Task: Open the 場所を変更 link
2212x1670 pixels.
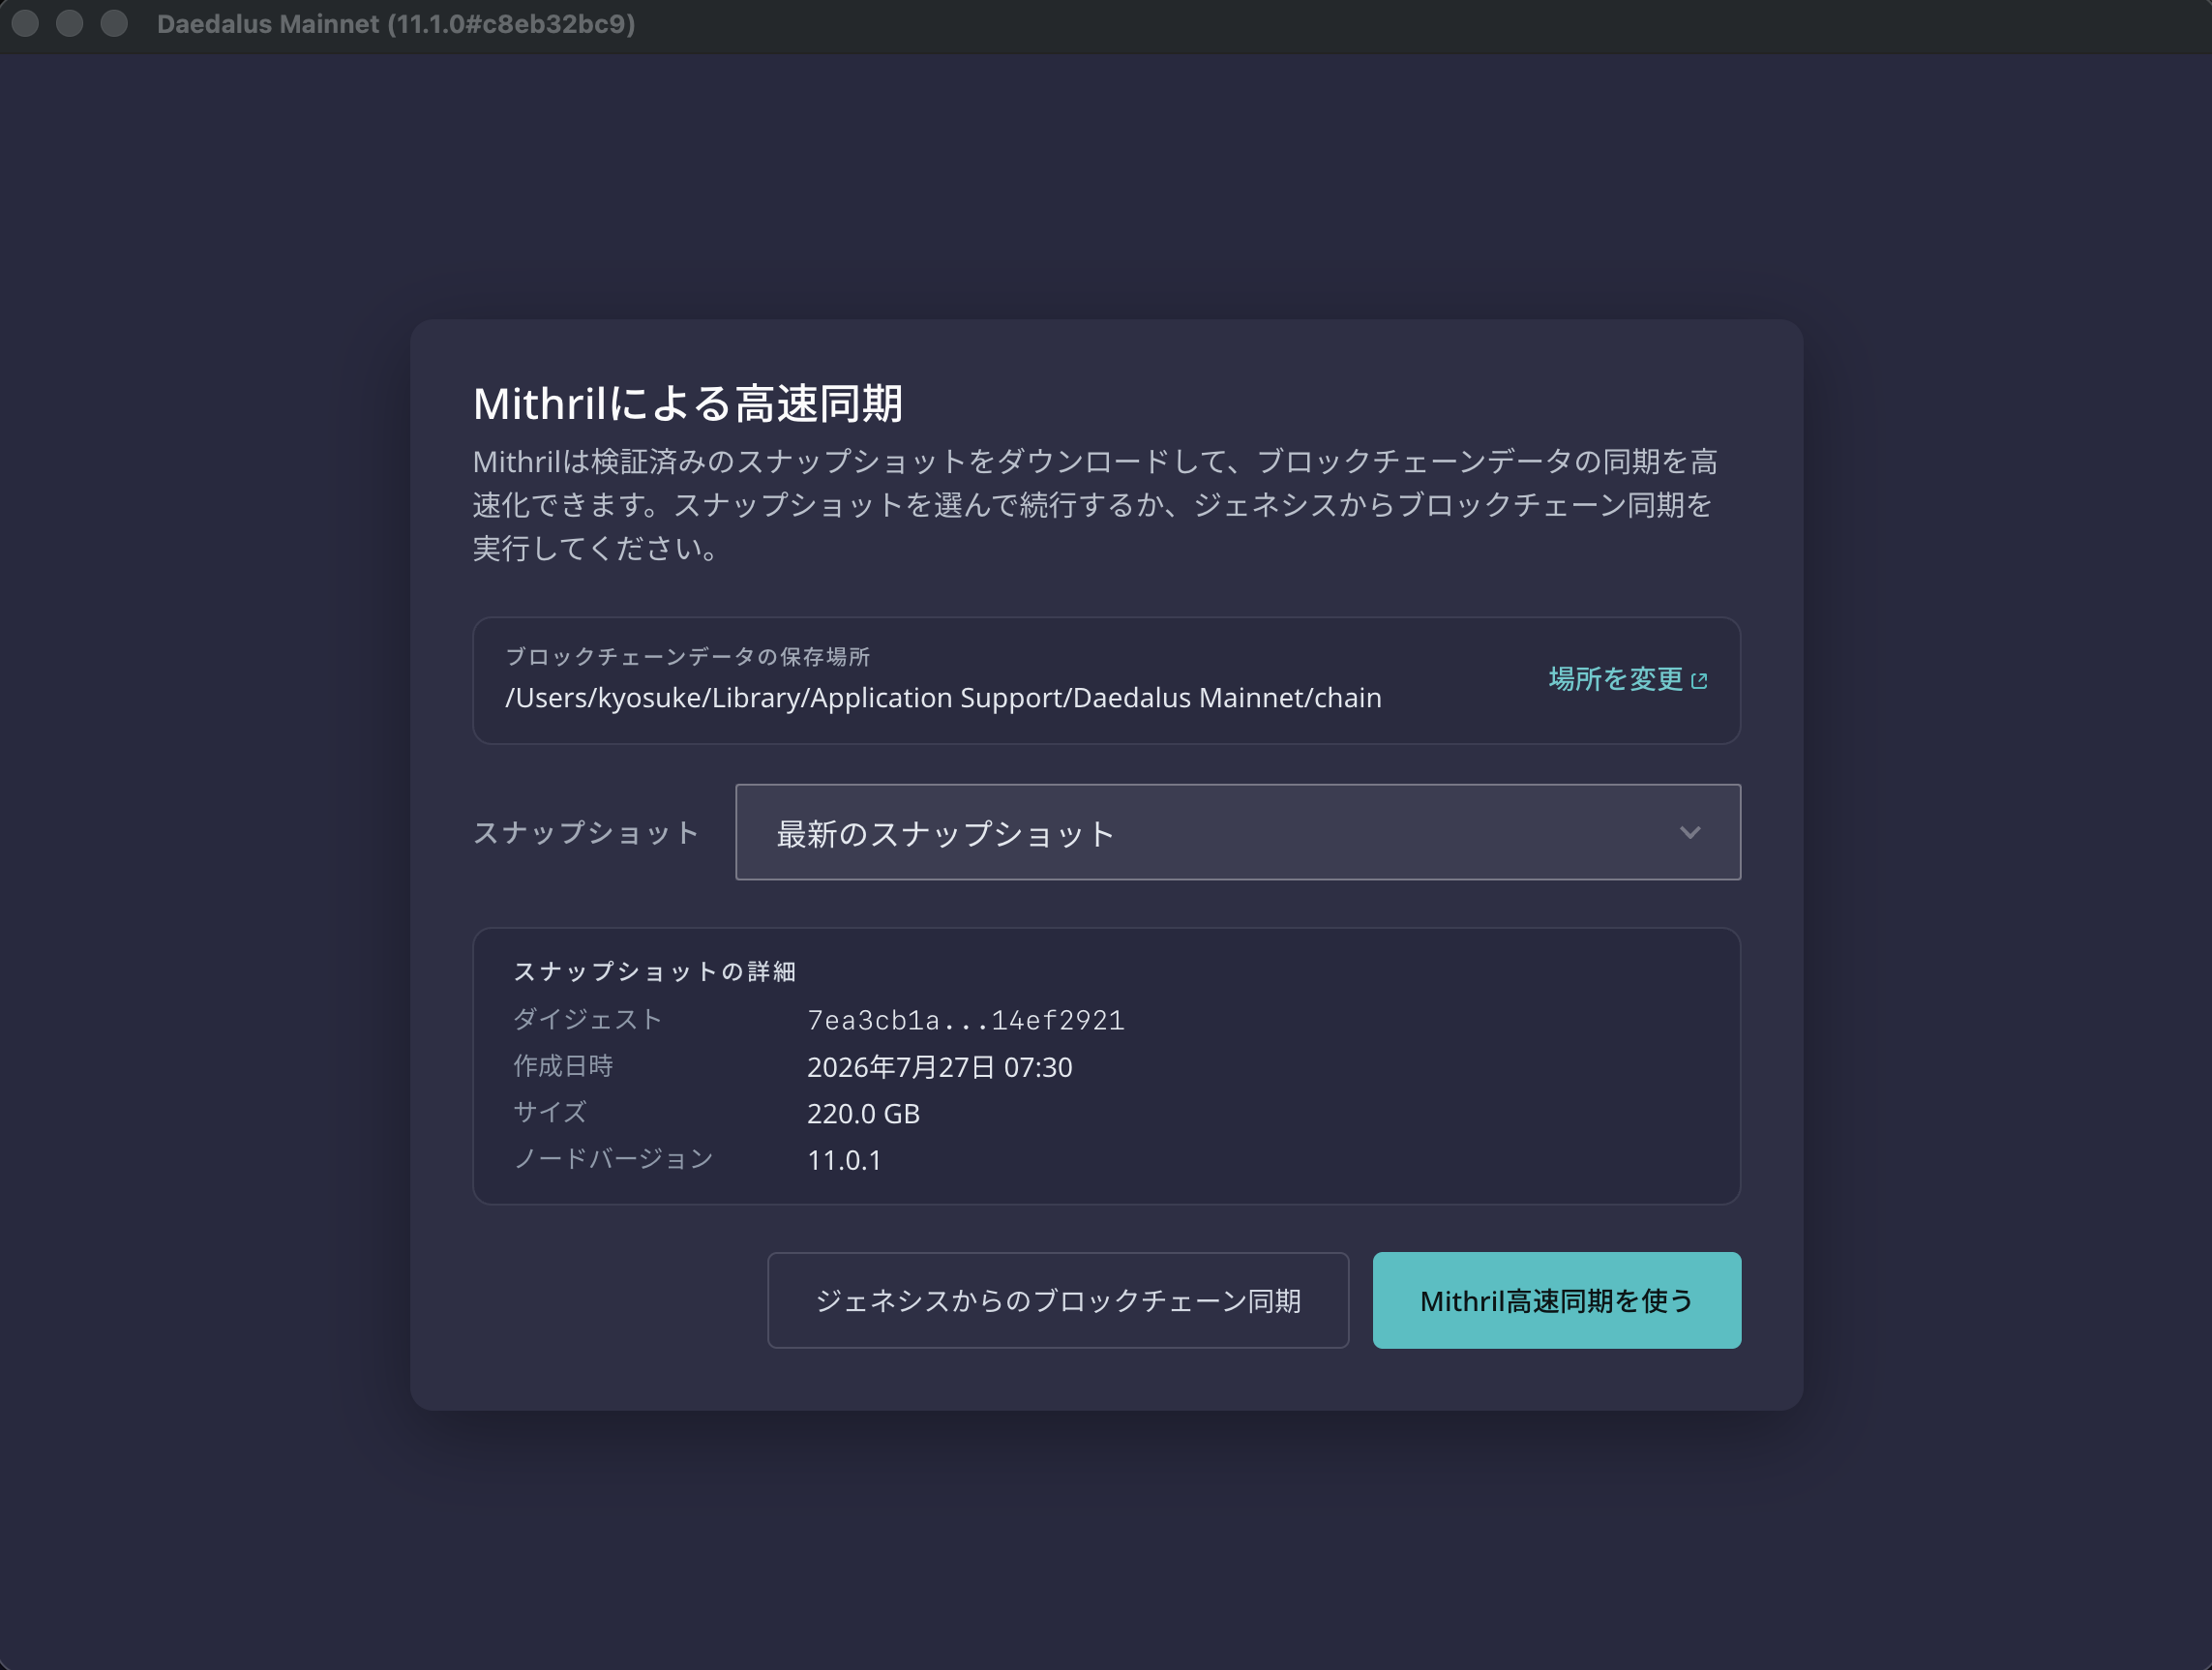Action: pyautogui.click(x=1628, y=679)
